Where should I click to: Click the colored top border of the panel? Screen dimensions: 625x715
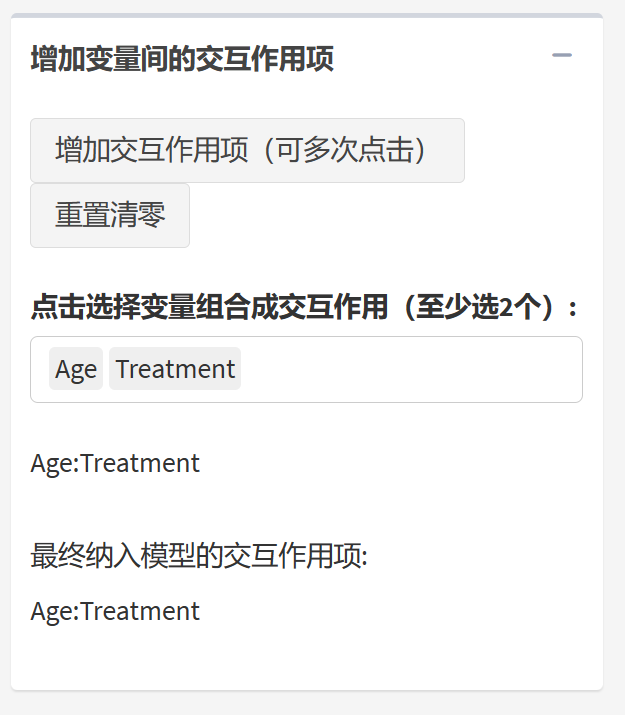(306, 16)
